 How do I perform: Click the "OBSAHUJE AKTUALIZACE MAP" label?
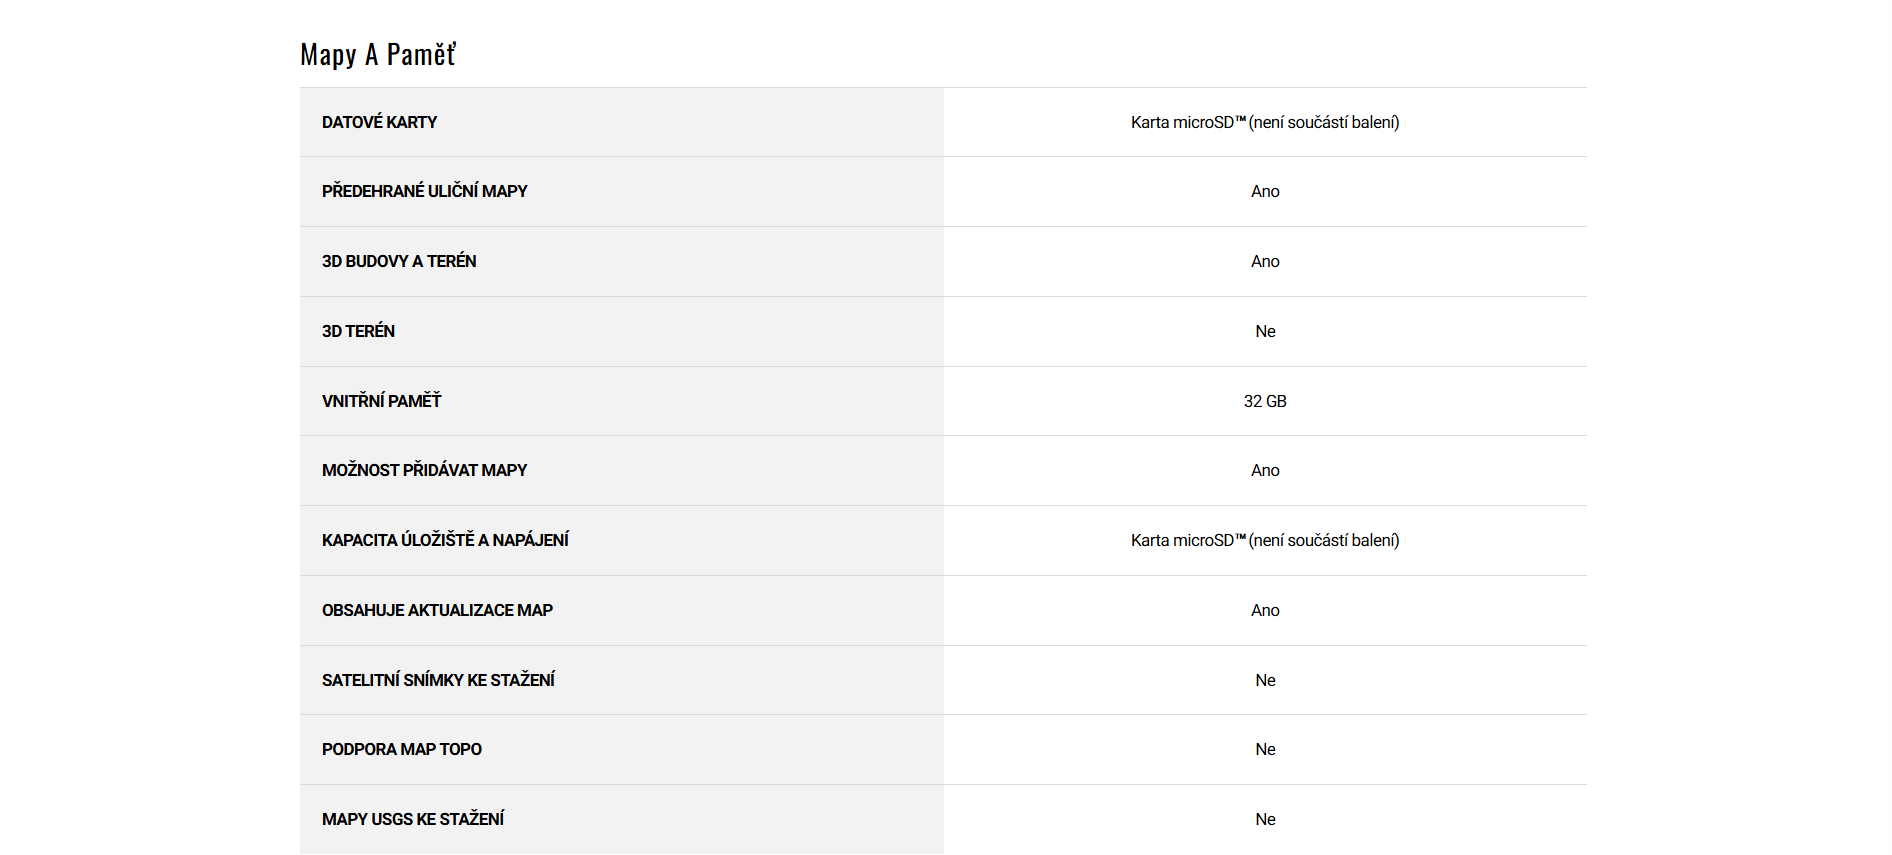point(437,610)
